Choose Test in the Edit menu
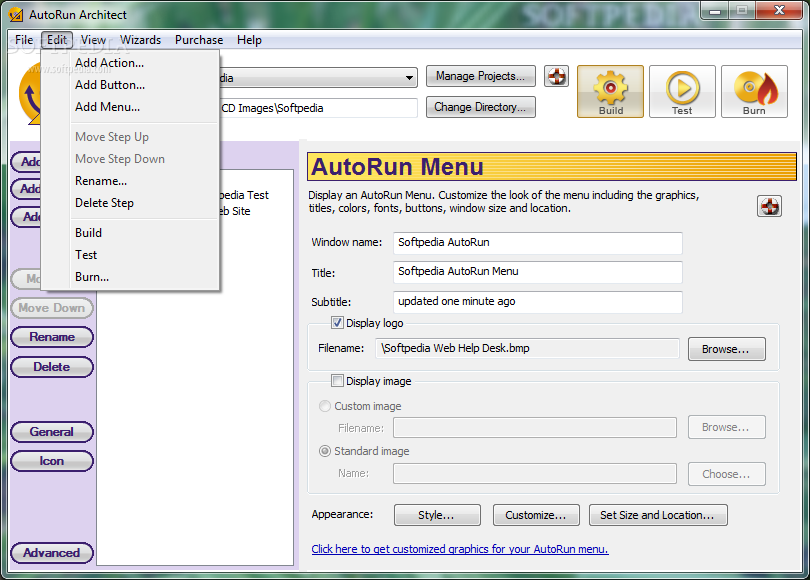Image resolution: width=810 pixels, height=580 pixels. [x=130, y=255]
